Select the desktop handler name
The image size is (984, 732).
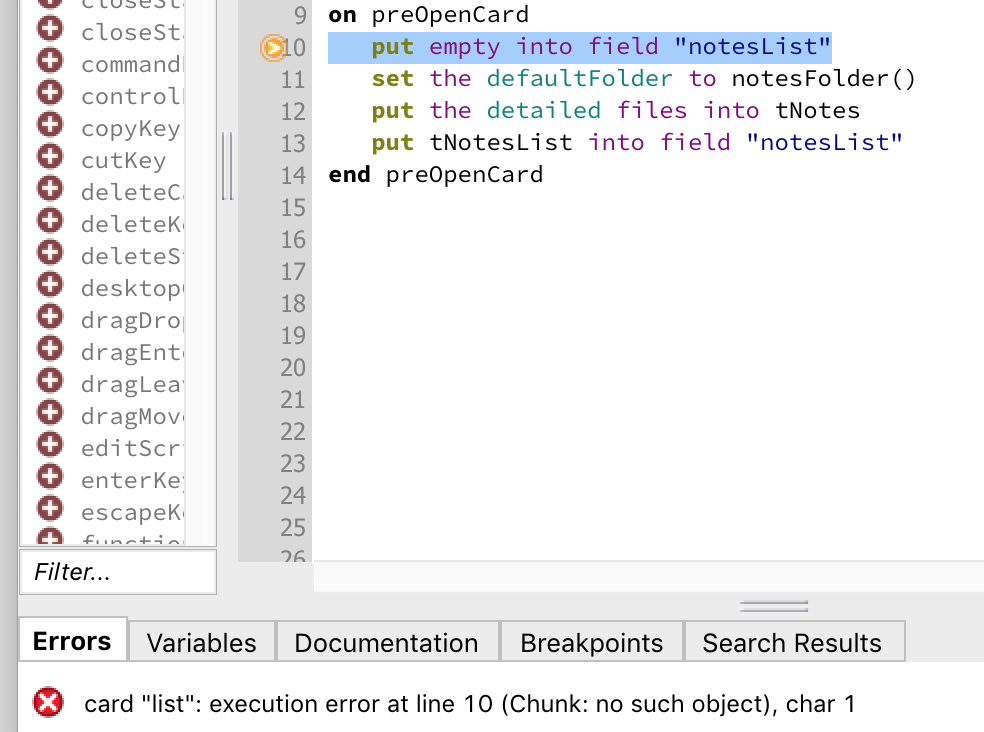pos(132,288)
